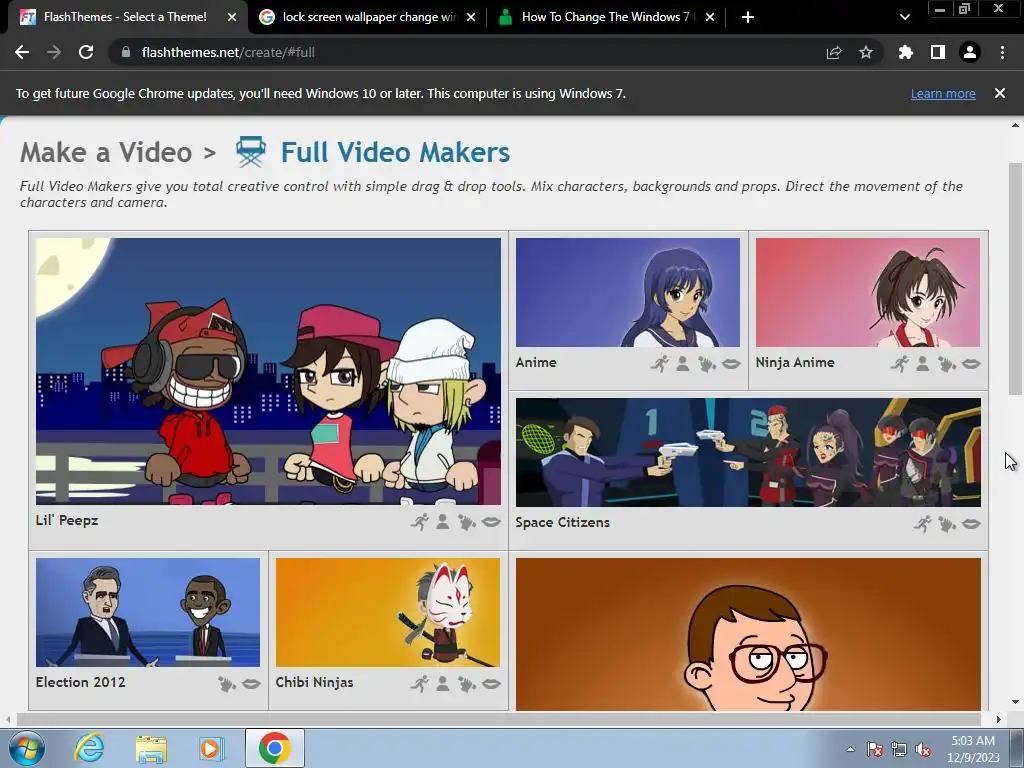Click the running figure icon under Lil' Peepz
The height and width of the screenshot is (768, 1024).
tap(420, 522)
